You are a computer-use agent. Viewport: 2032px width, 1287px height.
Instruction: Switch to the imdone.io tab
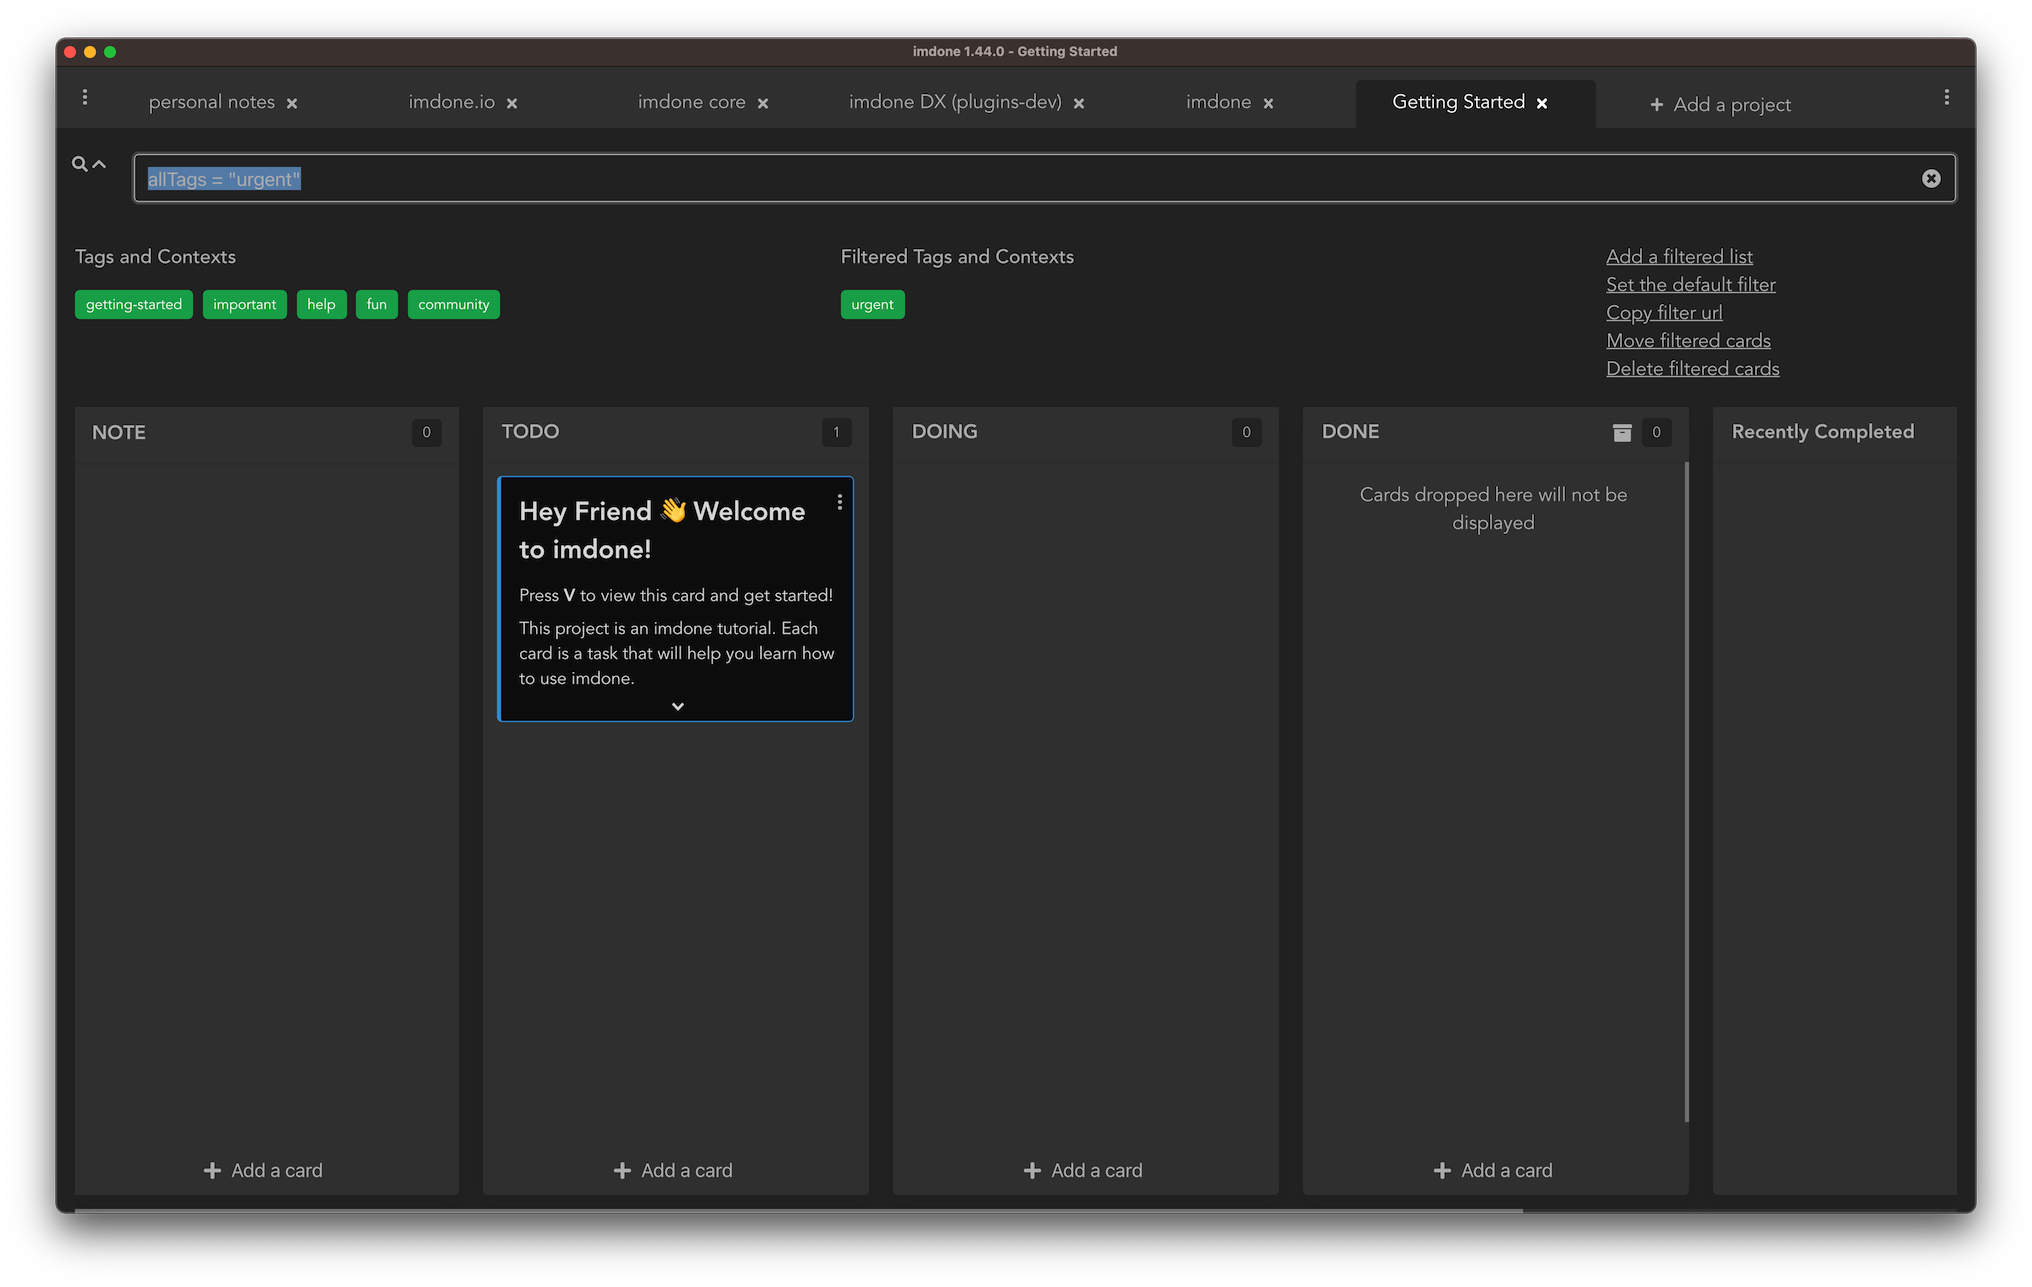point(451,102)
